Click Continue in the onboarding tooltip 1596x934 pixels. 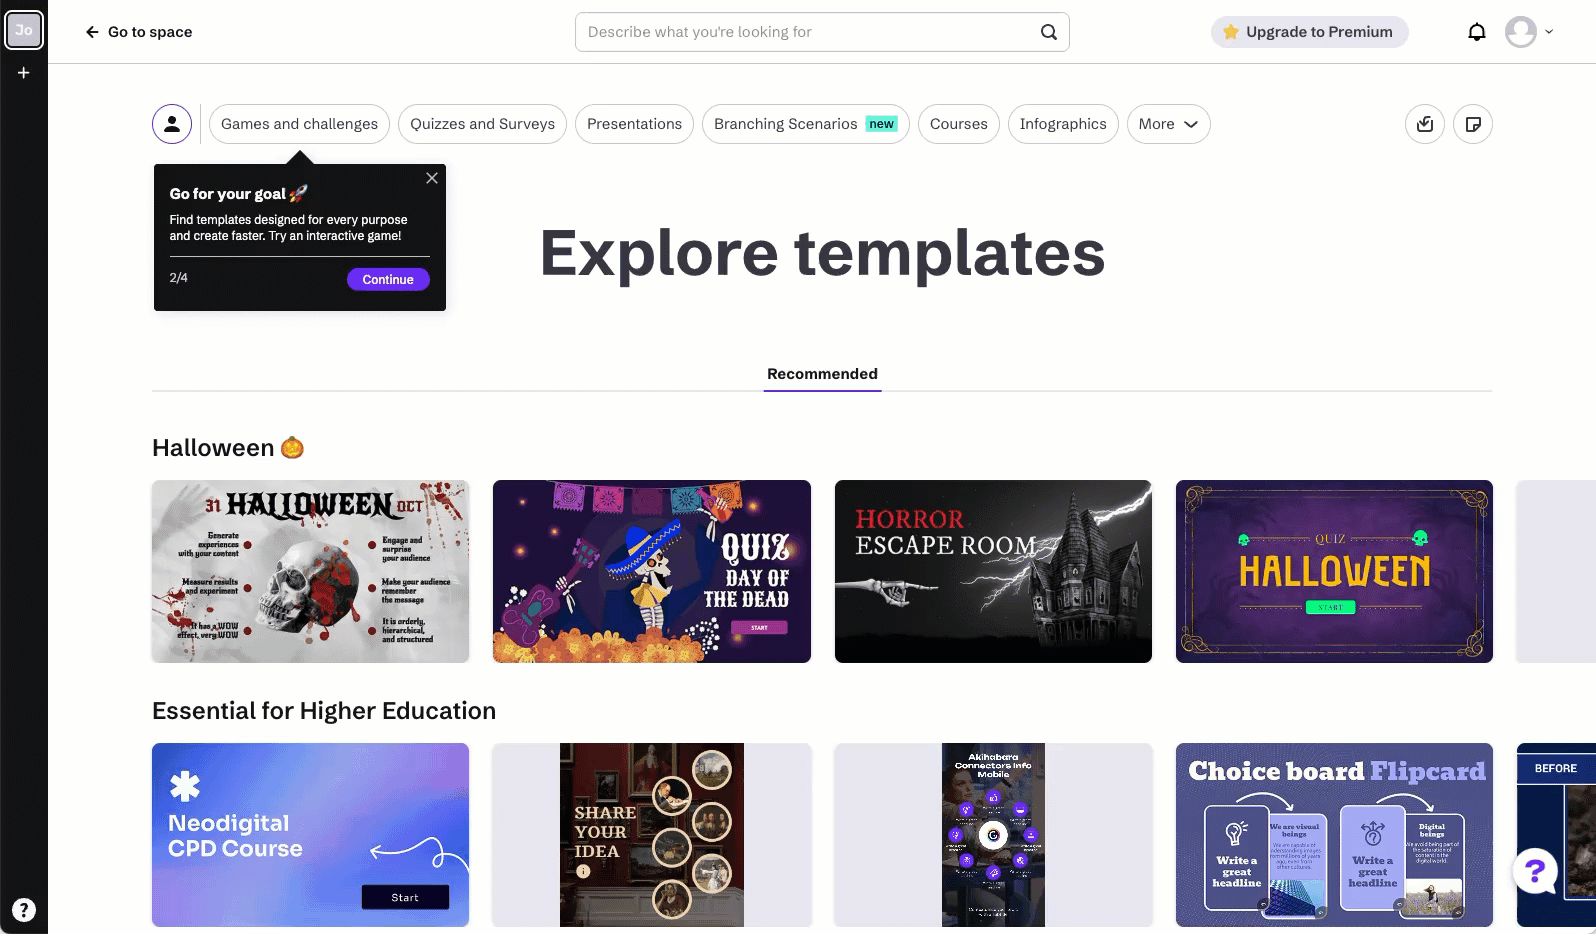[388, 279]
